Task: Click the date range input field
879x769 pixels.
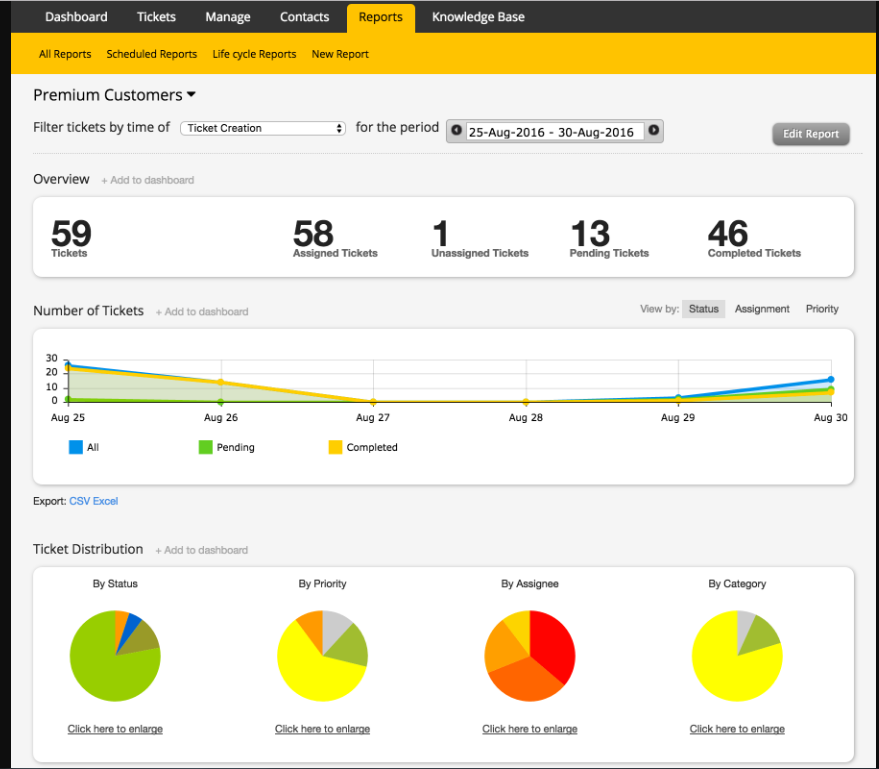Action: pyautogui.click(x=551, y=132)
